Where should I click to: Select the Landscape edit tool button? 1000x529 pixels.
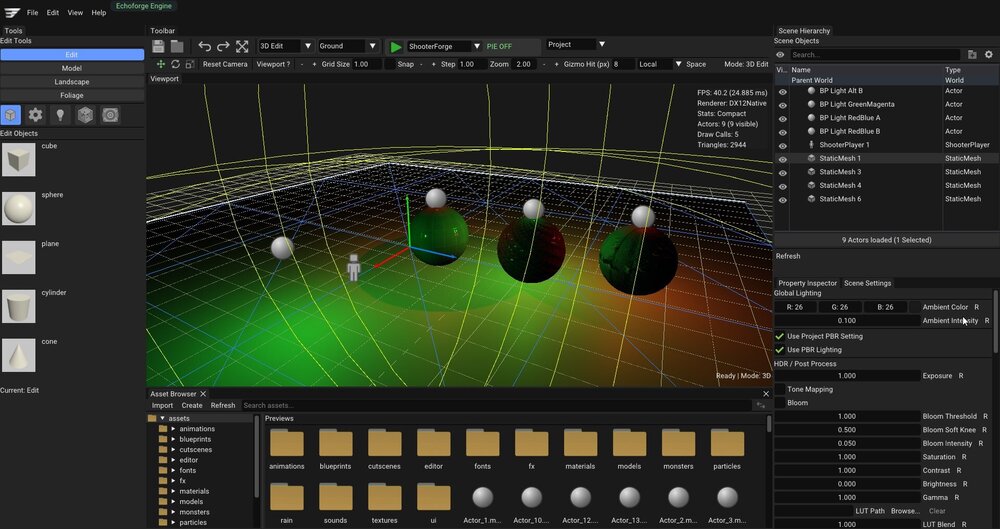click(72, 82)
